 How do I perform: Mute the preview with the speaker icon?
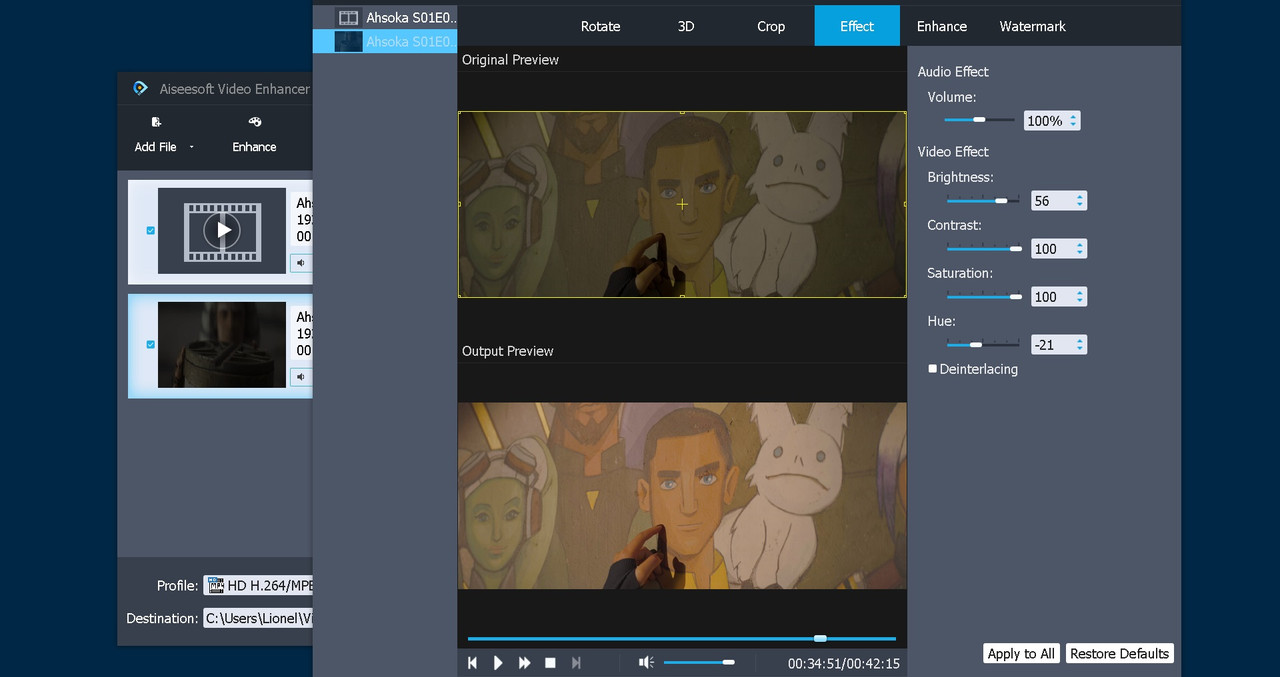click(x=647, y=662)
